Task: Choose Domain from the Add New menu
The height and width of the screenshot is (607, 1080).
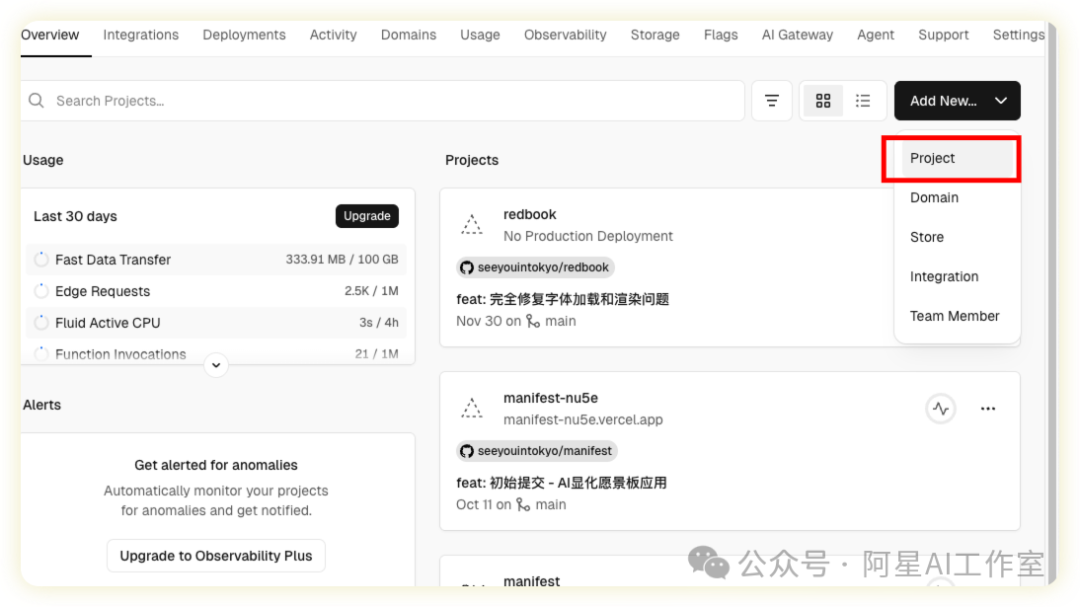Action: coord(957,198)
